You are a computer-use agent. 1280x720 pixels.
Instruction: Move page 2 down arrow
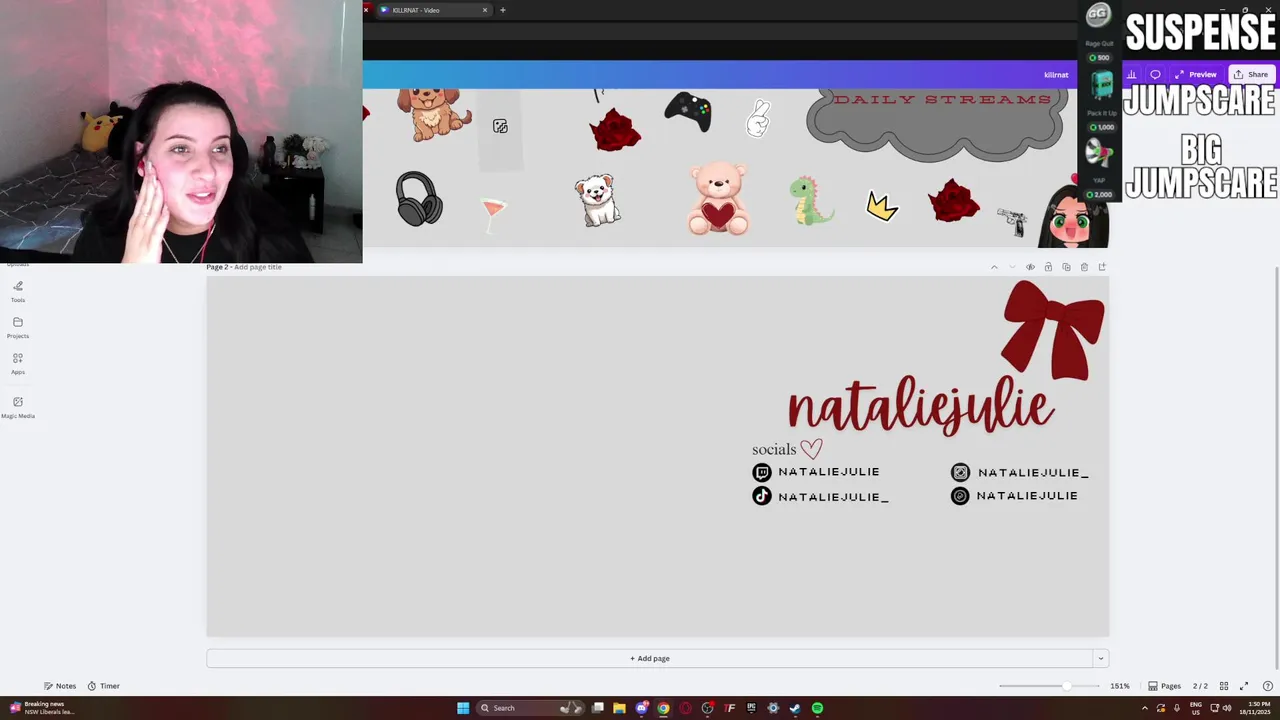tap(1012, 267)
